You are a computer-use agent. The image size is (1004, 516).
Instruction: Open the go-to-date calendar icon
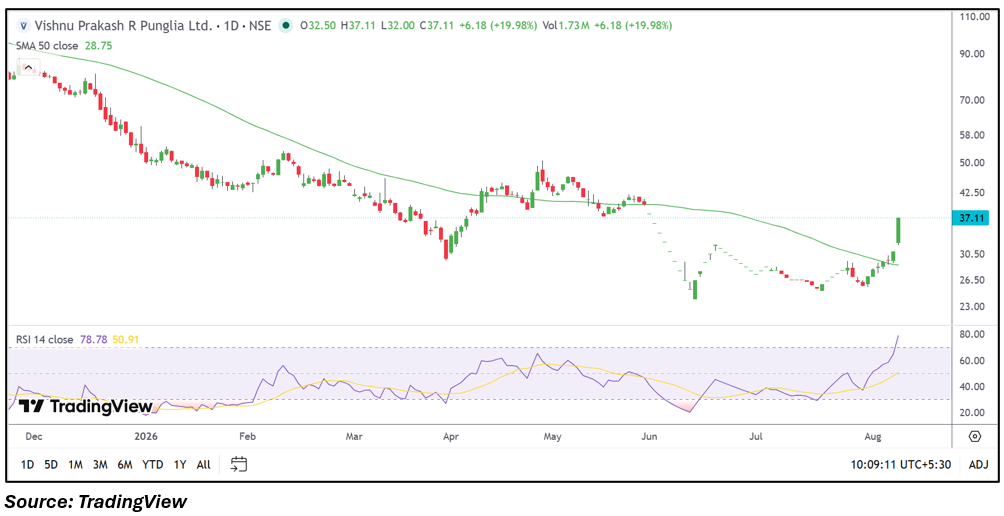239,464
